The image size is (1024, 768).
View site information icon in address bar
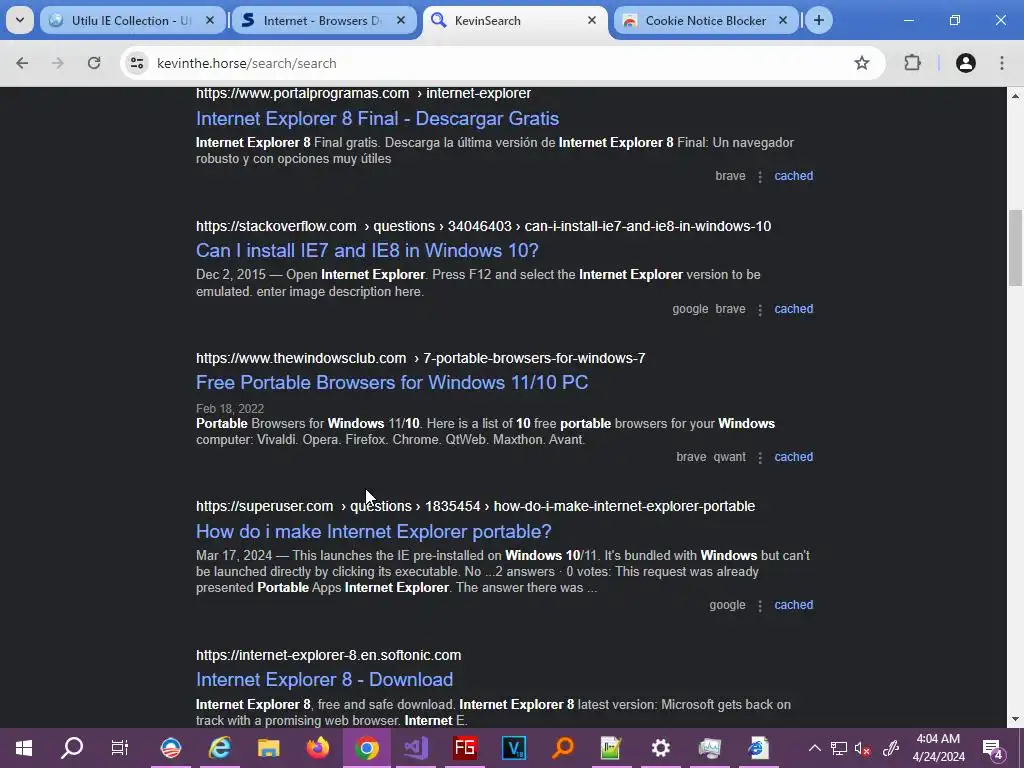[137, 63]
